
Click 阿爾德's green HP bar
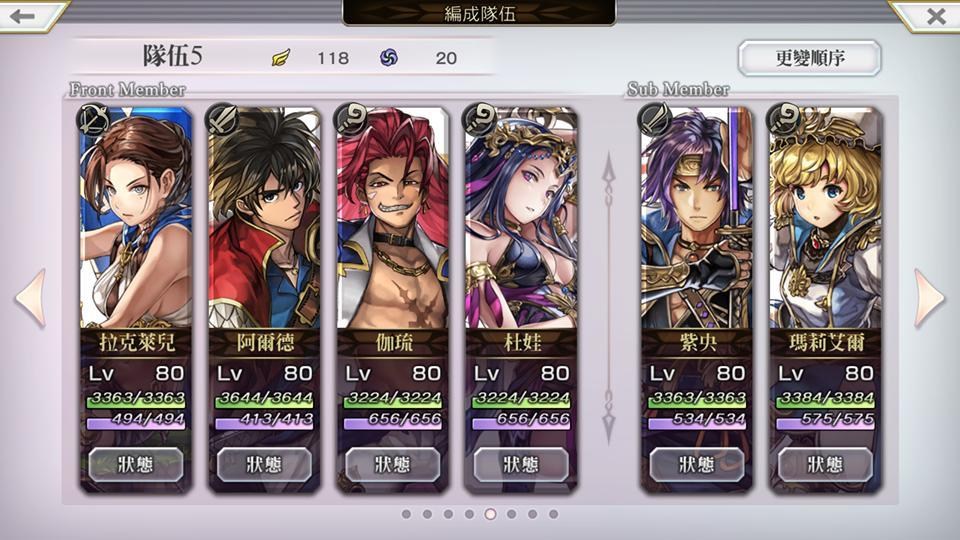(x=264, y=399)
